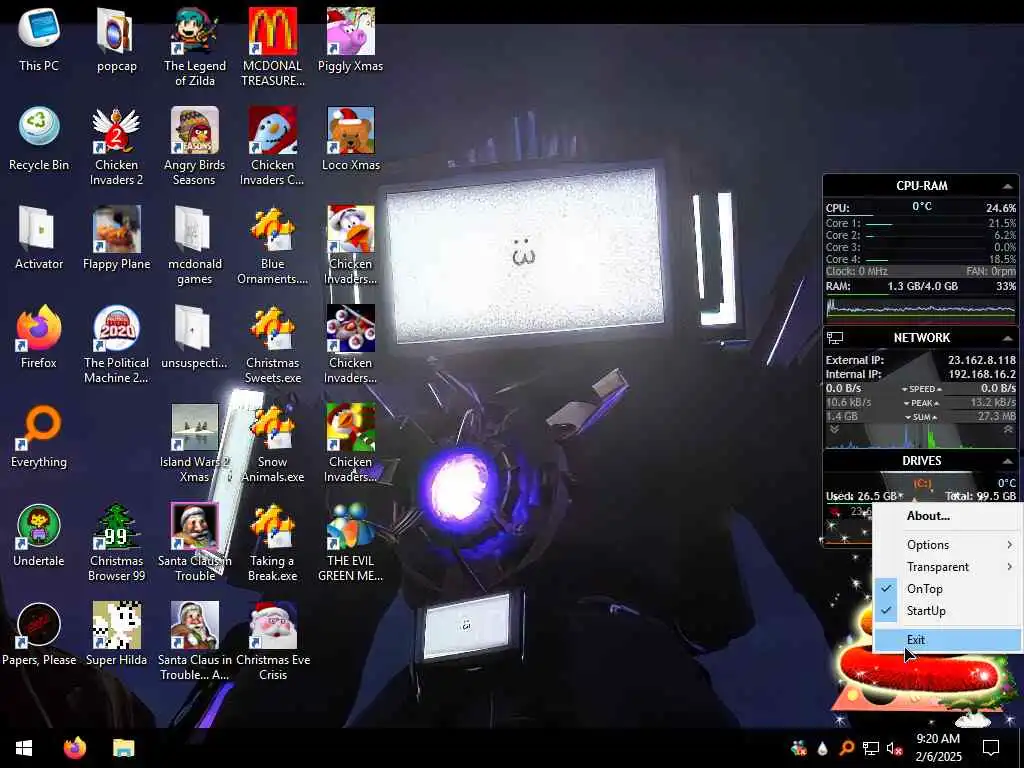Toggle the StartUp checked menu option
The height and width of the screenshot is (768, 1024).
[947, 611]
